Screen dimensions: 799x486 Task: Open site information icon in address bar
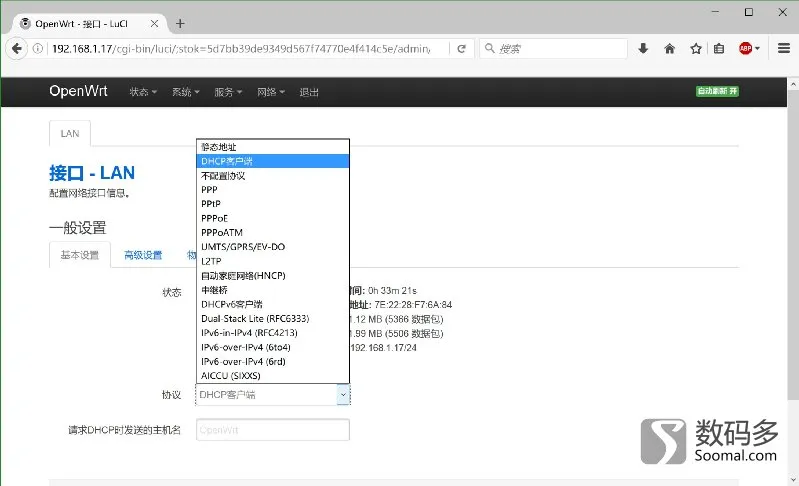[x=38, y=49]
